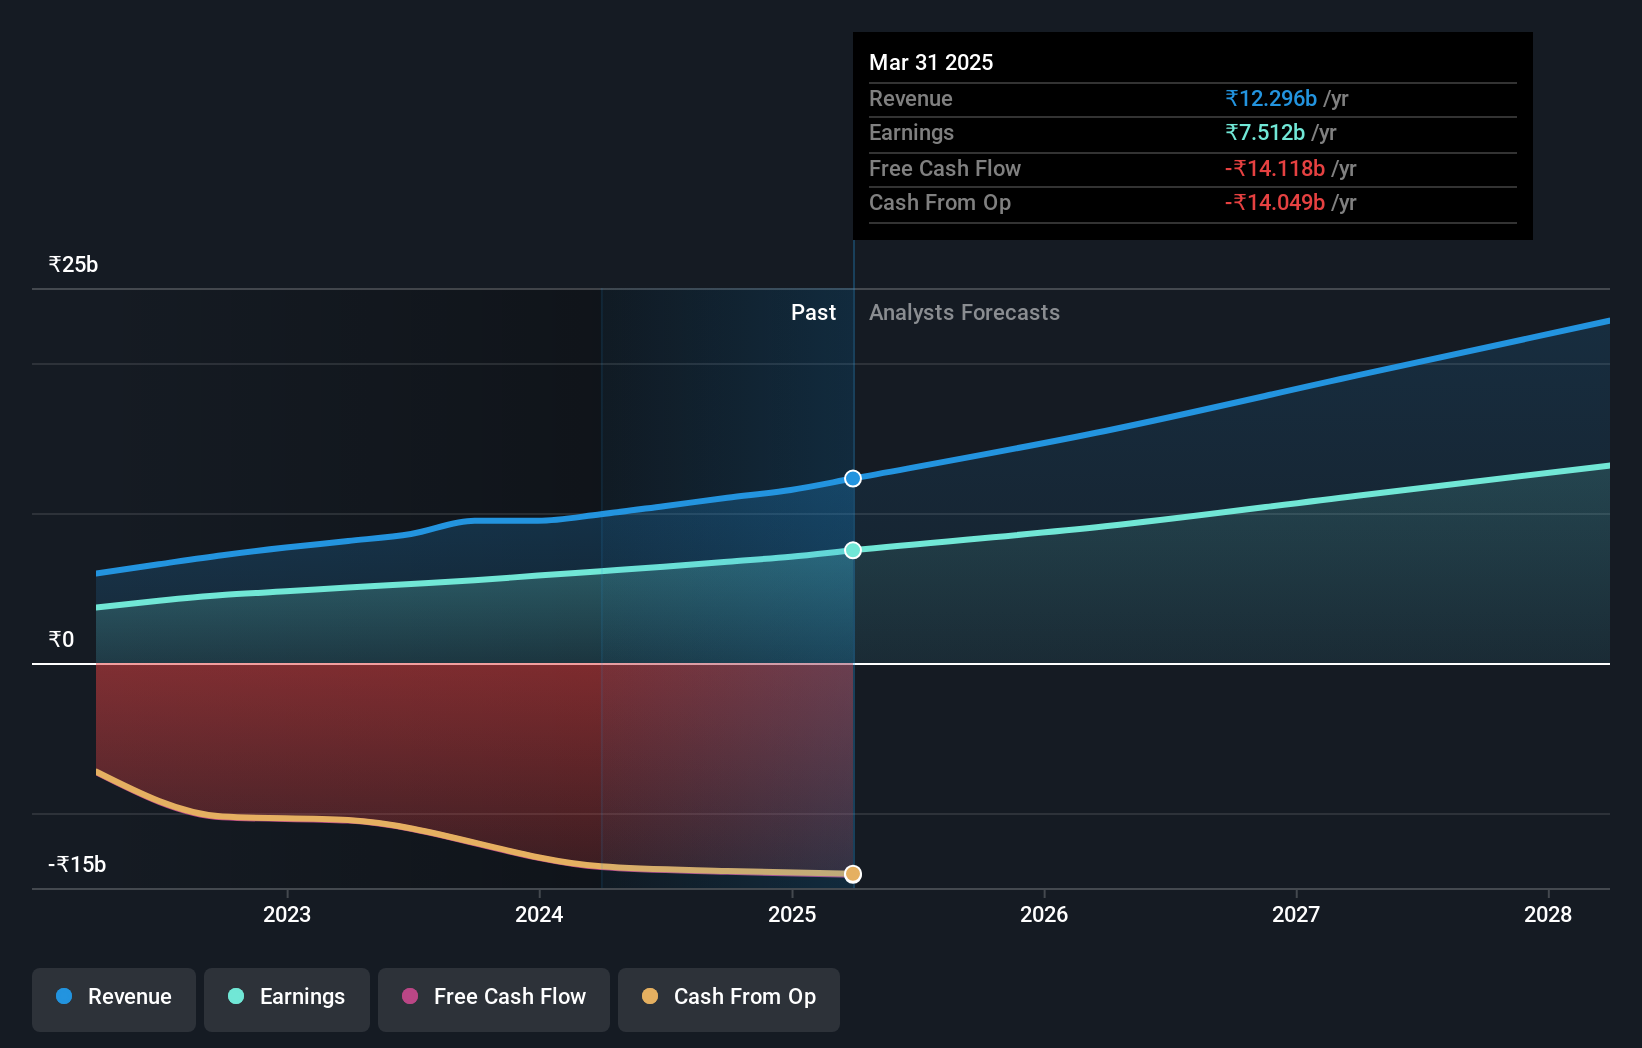Click the Cash From Op label in tooltip
Viewport: 1642px width, 1048px height.
(x=940, y=203)
